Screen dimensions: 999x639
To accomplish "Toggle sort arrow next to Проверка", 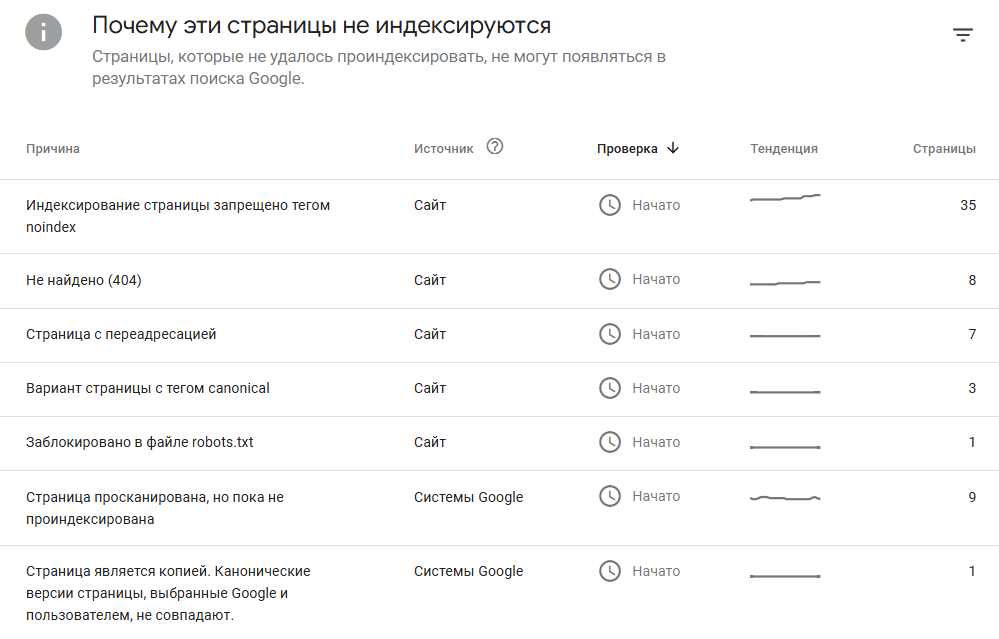I will (x=673, y=148).
